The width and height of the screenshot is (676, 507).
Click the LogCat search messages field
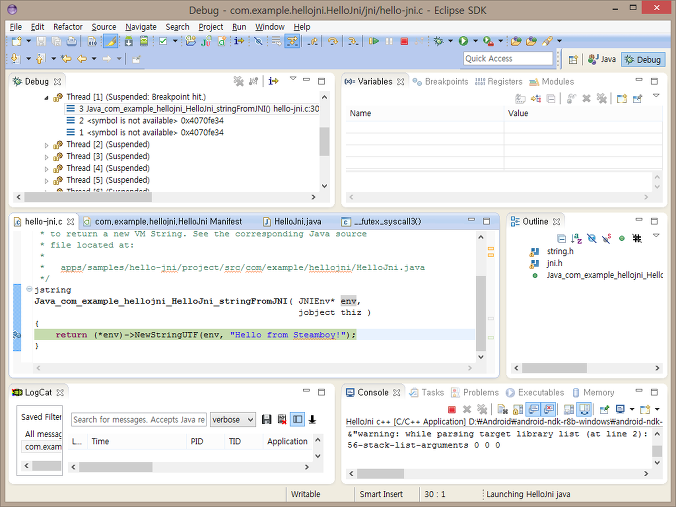(139, 419)
